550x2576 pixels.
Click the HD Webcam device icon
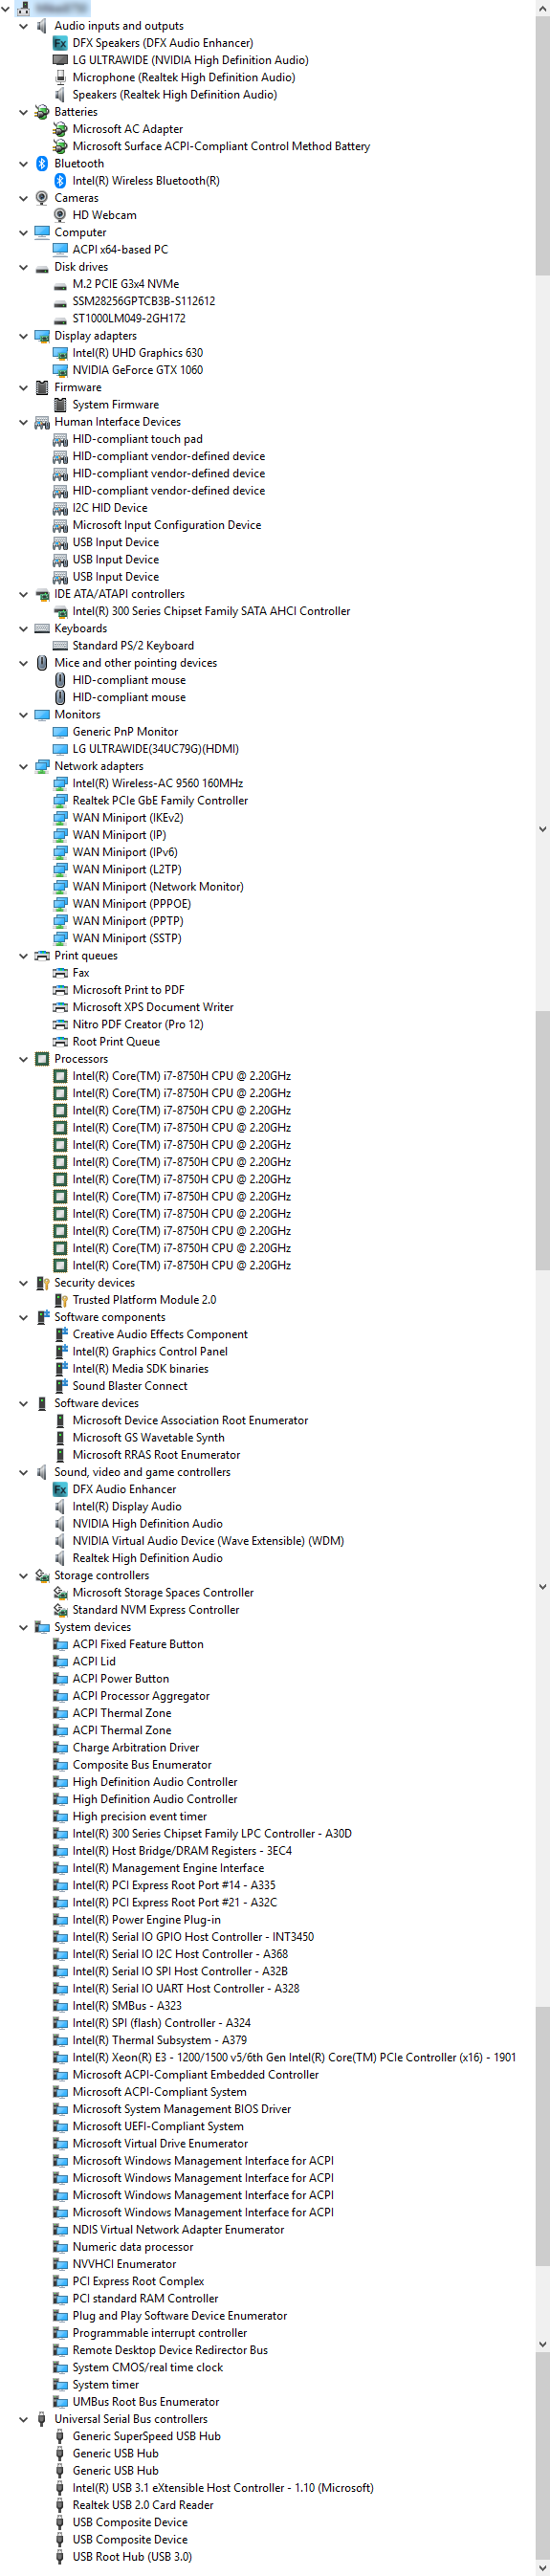click(60, 215)
